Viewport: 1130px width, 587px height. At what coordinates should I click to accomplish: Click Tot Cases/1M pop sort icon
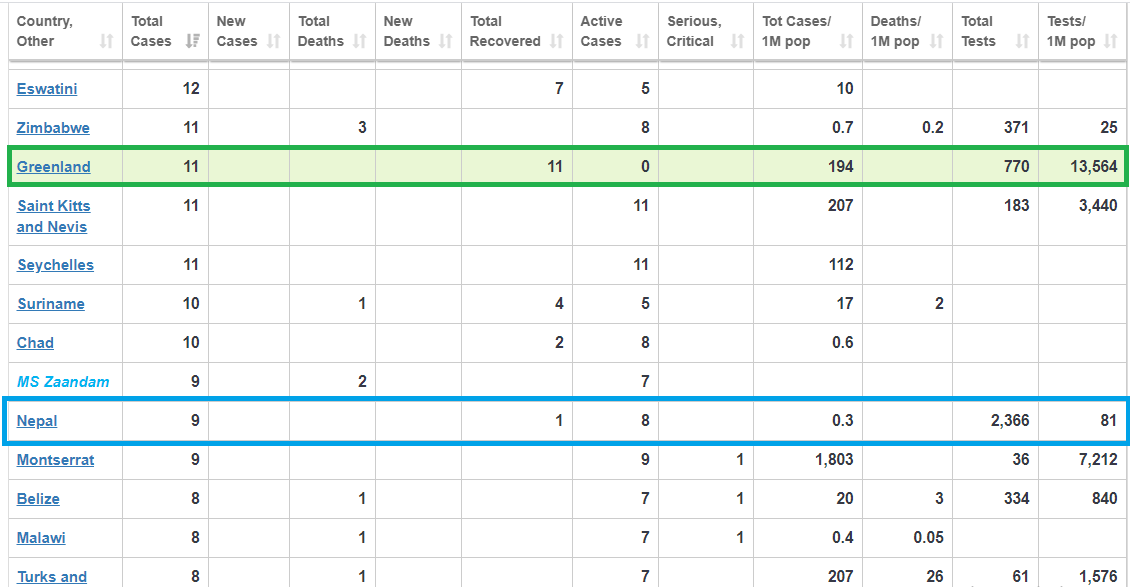[x=846, y=41]
